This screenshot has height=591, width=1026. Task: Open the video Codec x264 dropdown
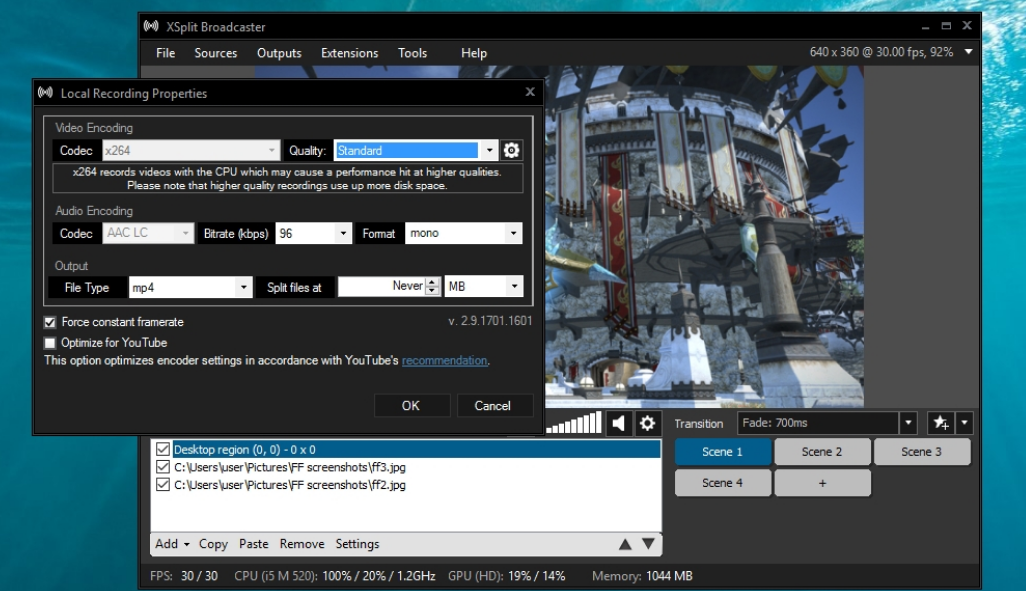pyautogui.click(x=191, y=151)
